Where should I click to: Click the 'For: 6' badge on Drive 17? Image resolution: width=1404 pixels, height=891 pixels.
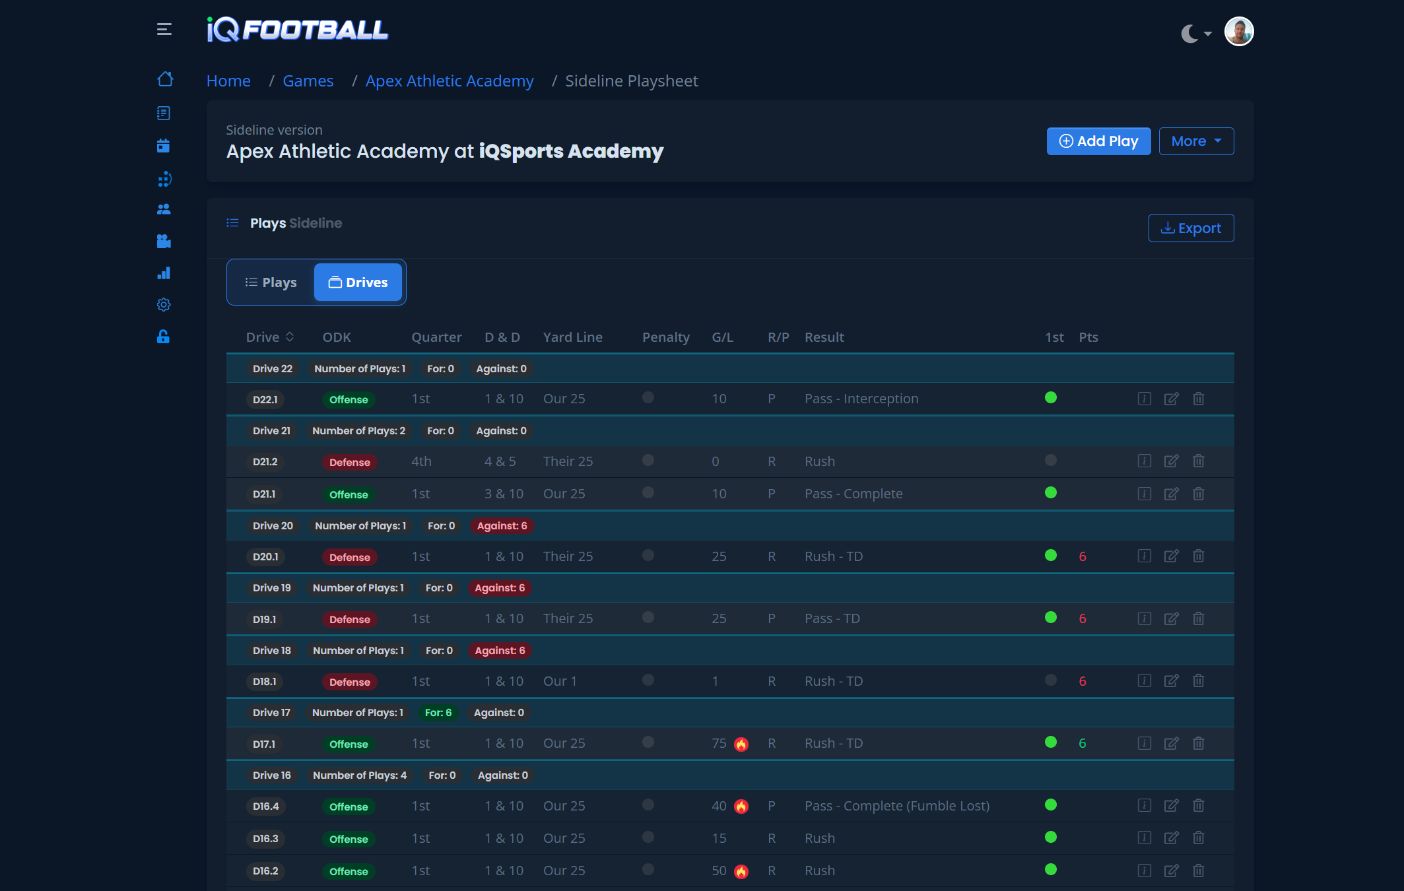[438, 713]
